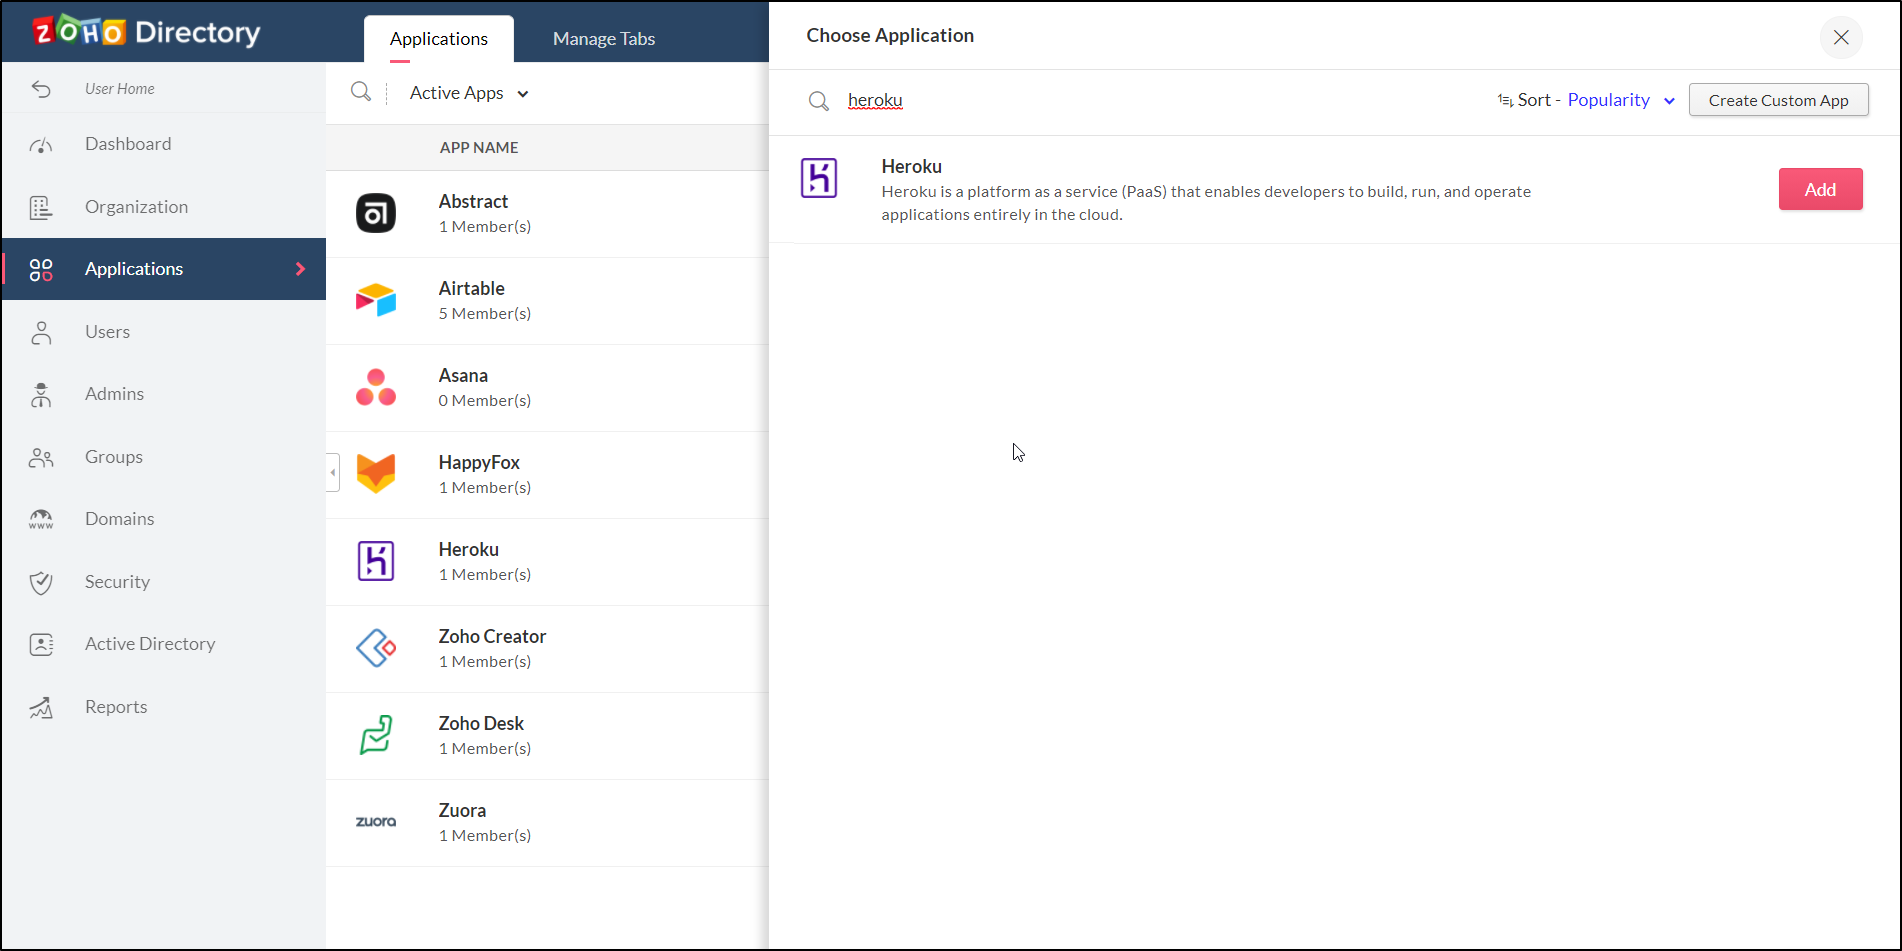This screenshot has width=1902, height=951.
Task: Click the APP NAME column header
Action: point(479,147)
